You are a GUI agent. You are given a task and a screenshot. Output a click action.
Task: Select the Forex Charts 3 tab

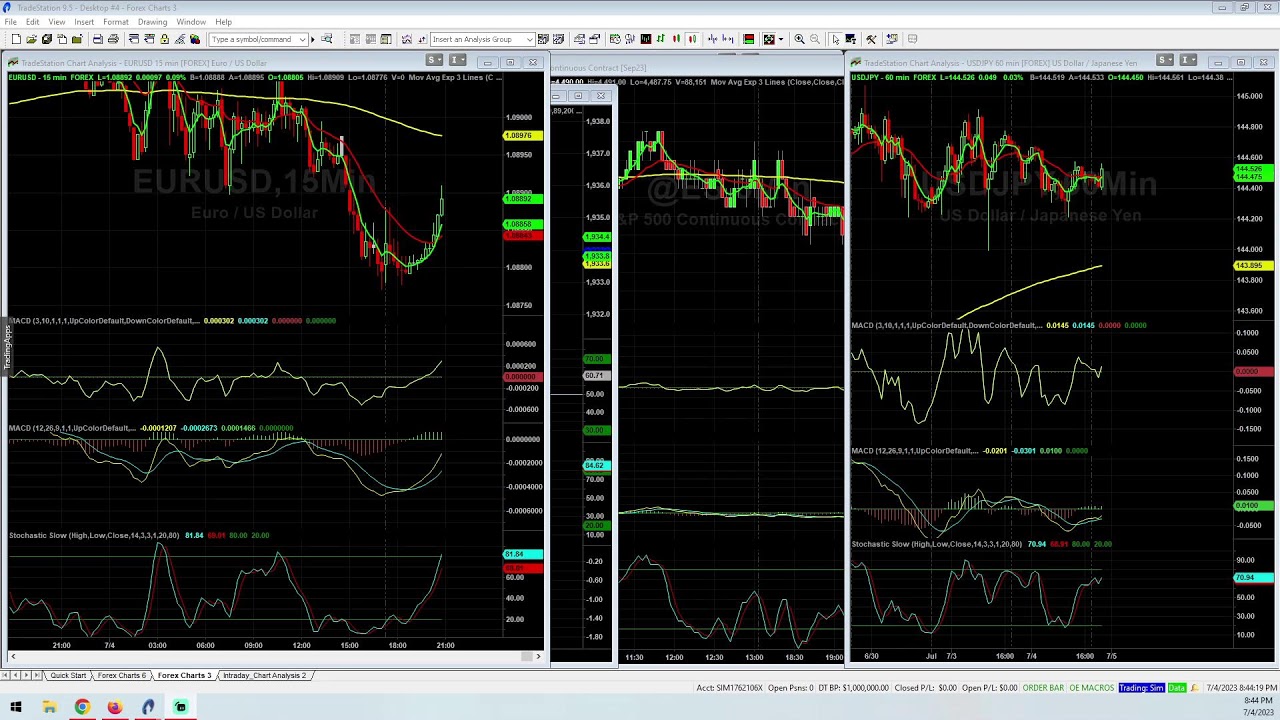pyautogui.click(x=184, y=675)
